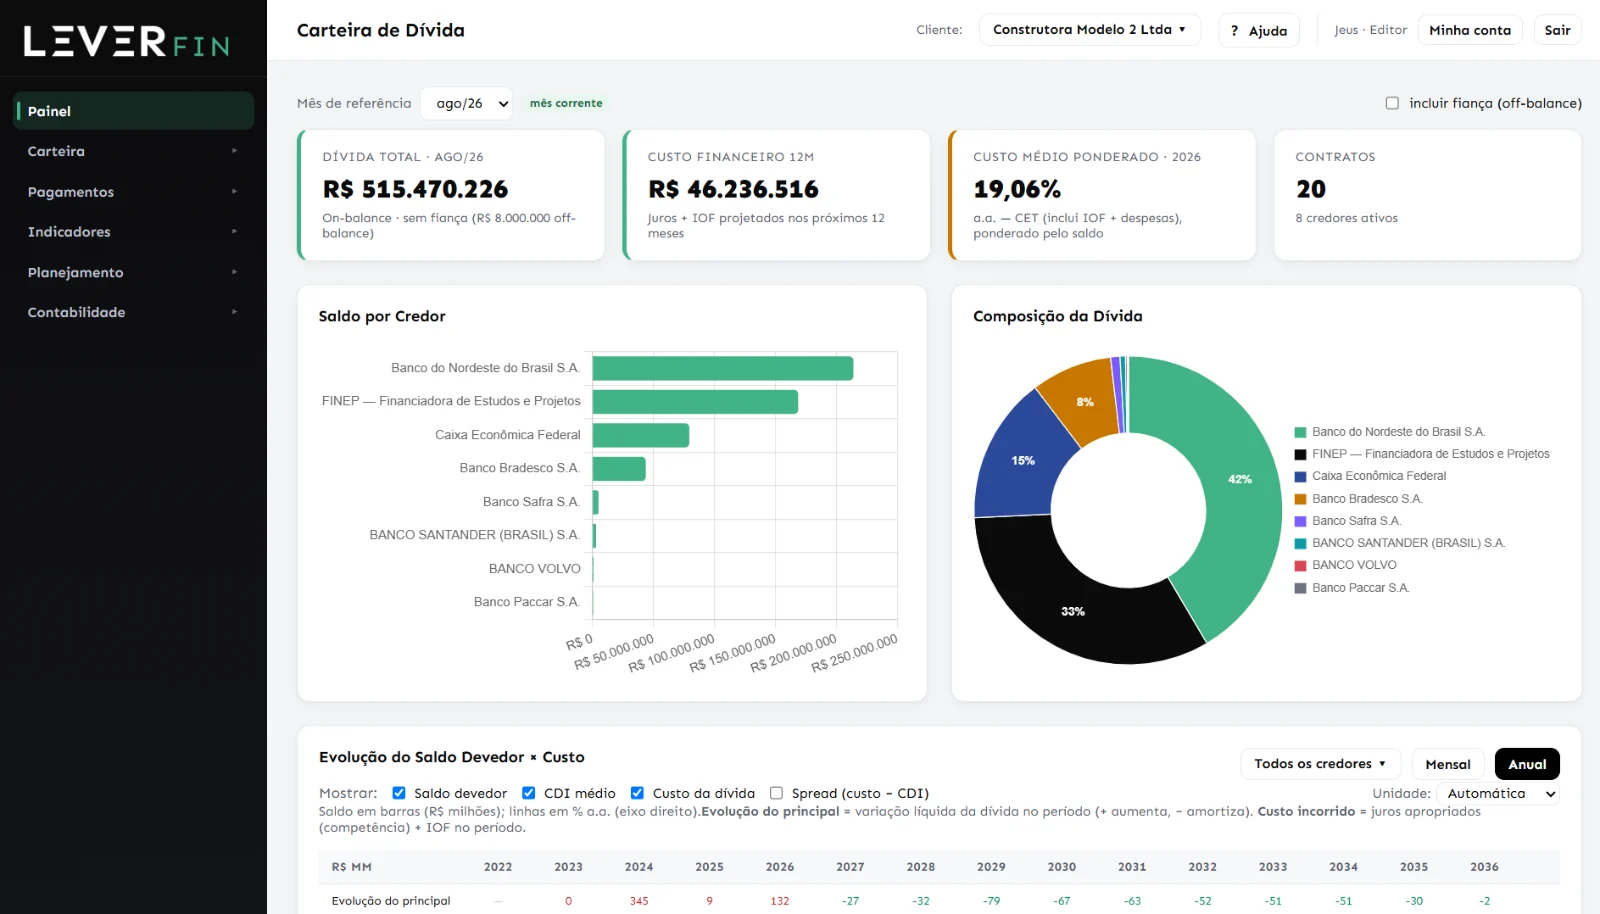Open the Planejamento sidebar menu
The image size is (1600, 914).
tap(133, 272)
